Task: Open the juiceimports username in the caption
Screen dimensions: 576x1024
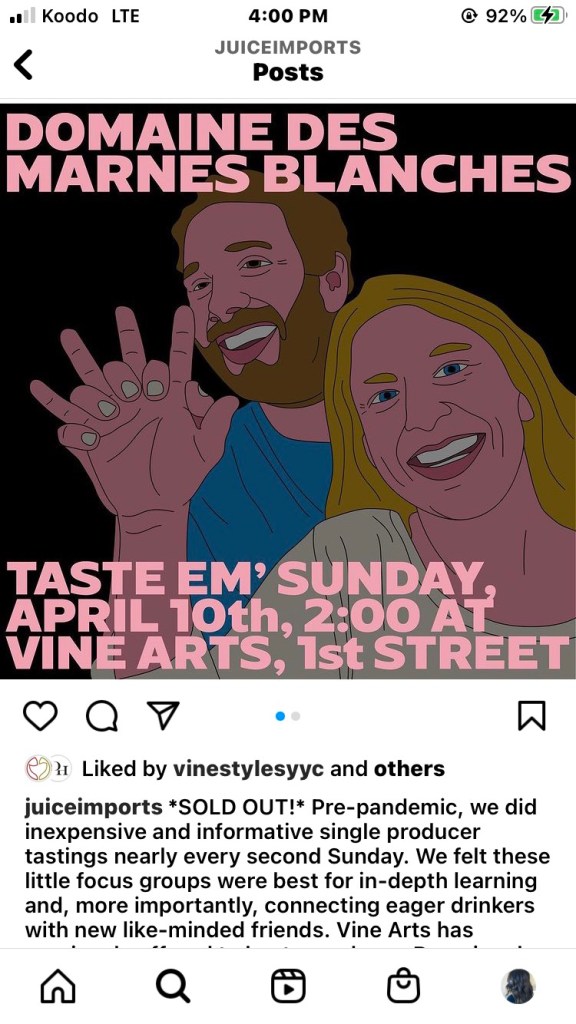Action: [93, 807]
